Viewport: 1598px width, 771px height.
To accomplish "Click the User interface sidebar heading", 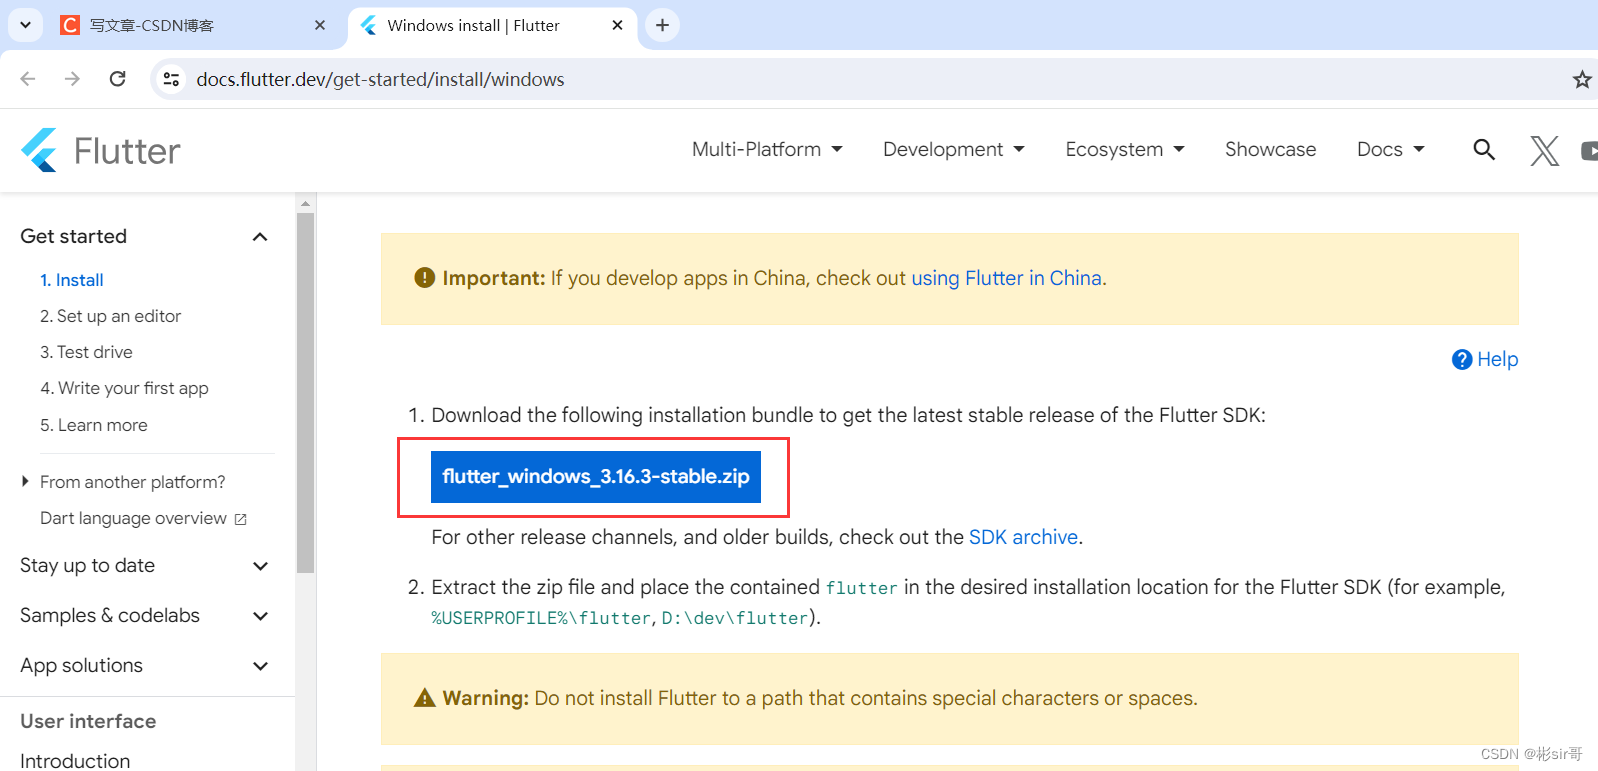I will pyautogui.click(x=88, y=721).
